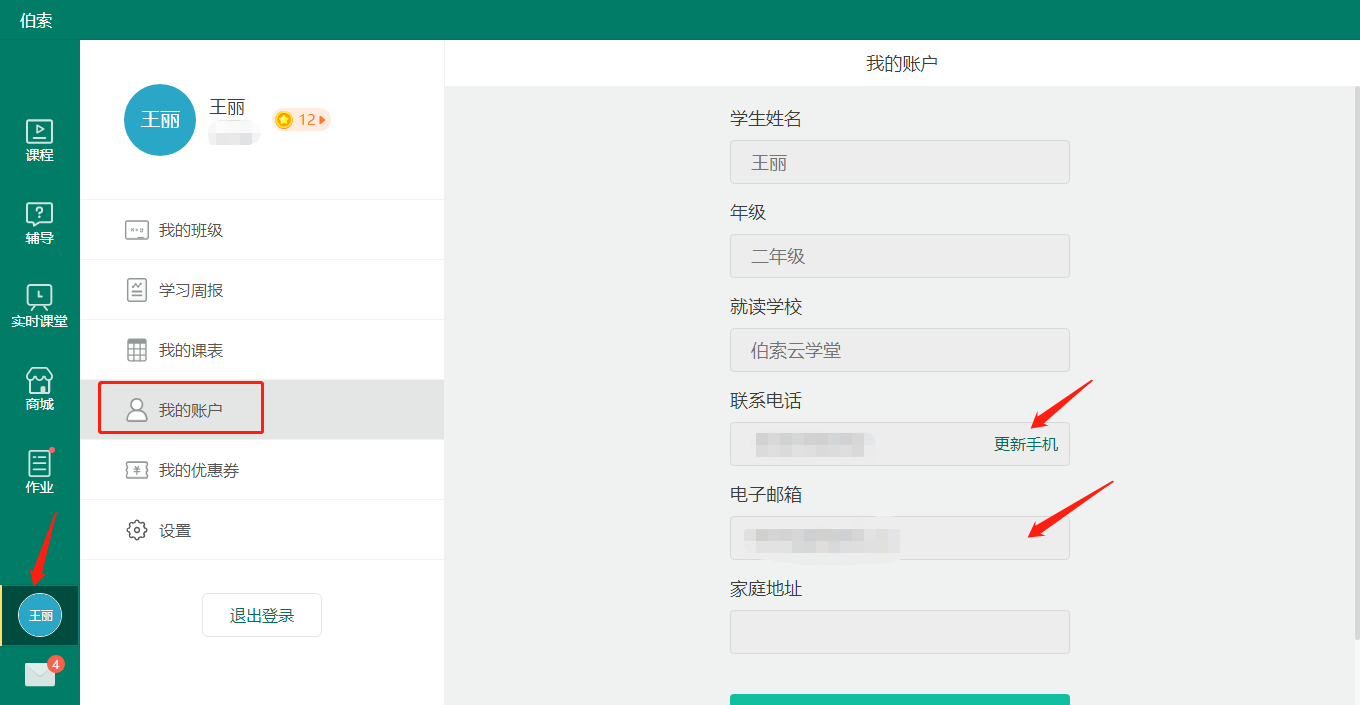Open the 作业 (Homework) sidebar icon
Image resolution: width=1360 pixels, height=705 pixels.
click(x=38, y=470)
